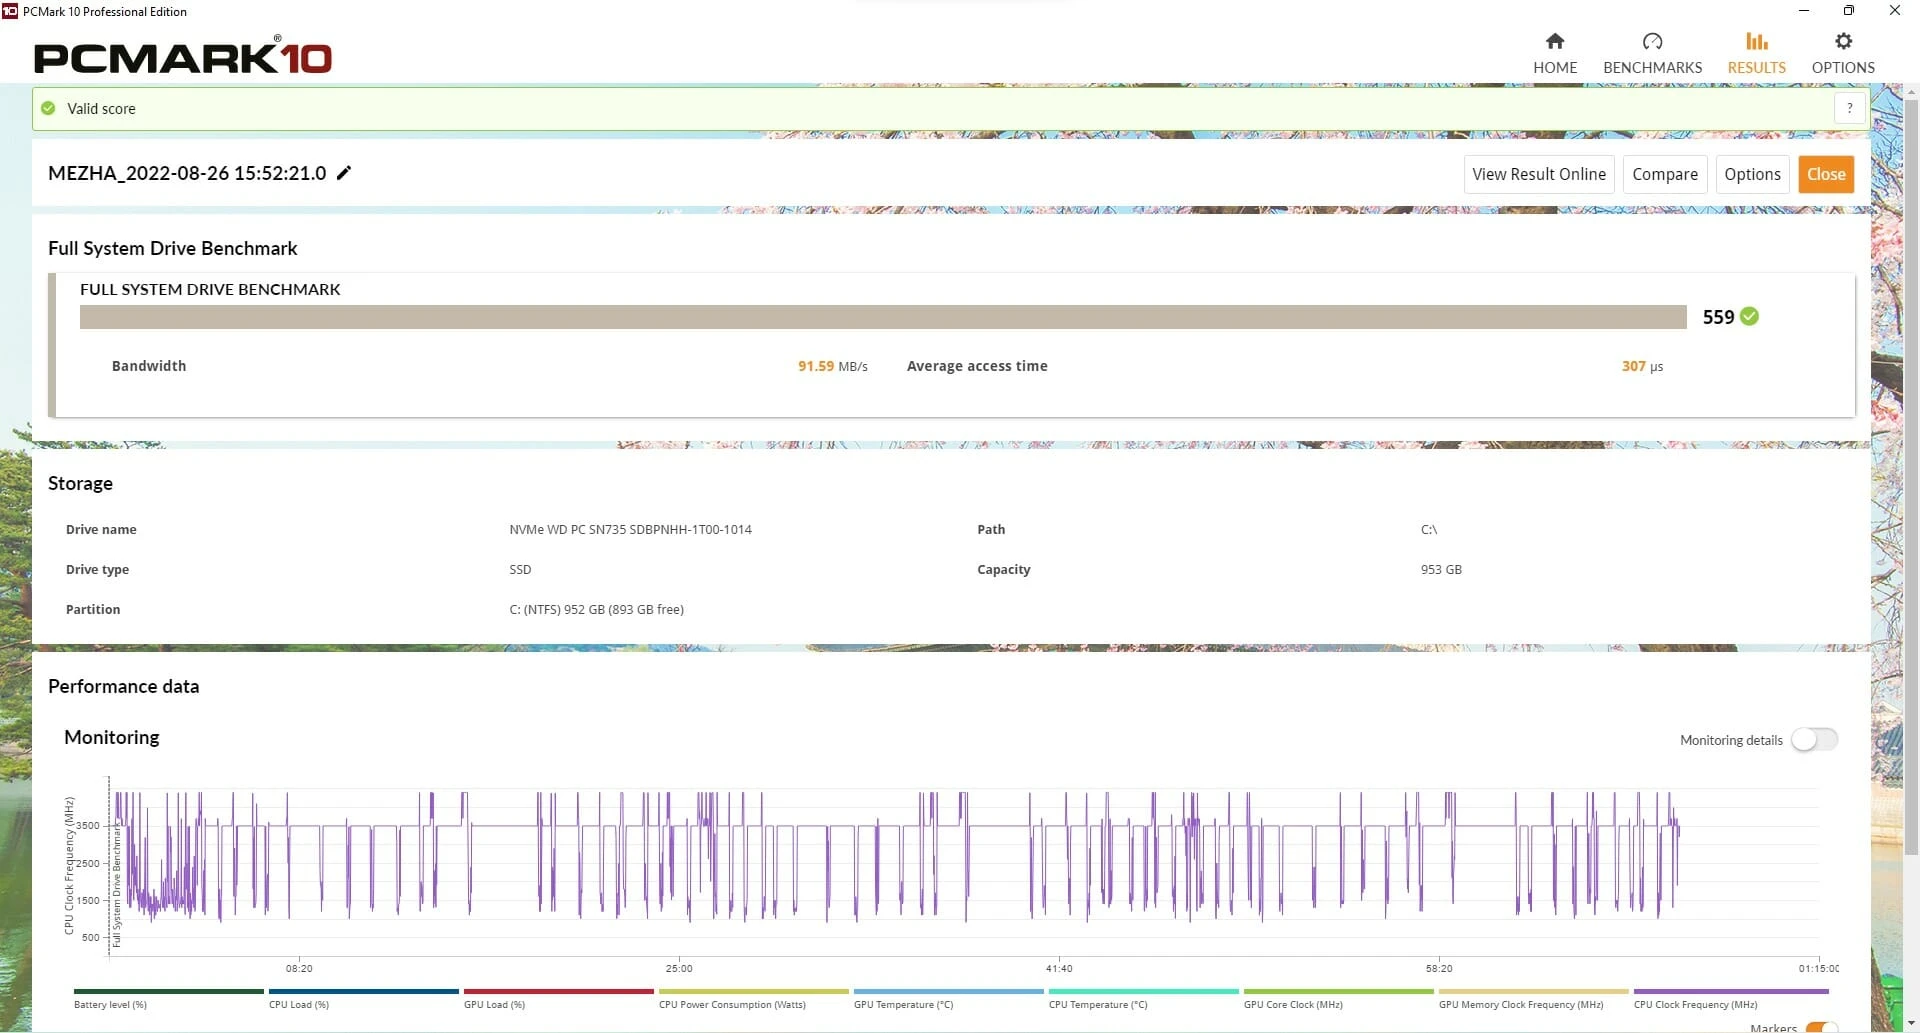Click the drive name NVMe WD PC SN735 text
Screen dimensions: 1920x1033
coord(630,529)
